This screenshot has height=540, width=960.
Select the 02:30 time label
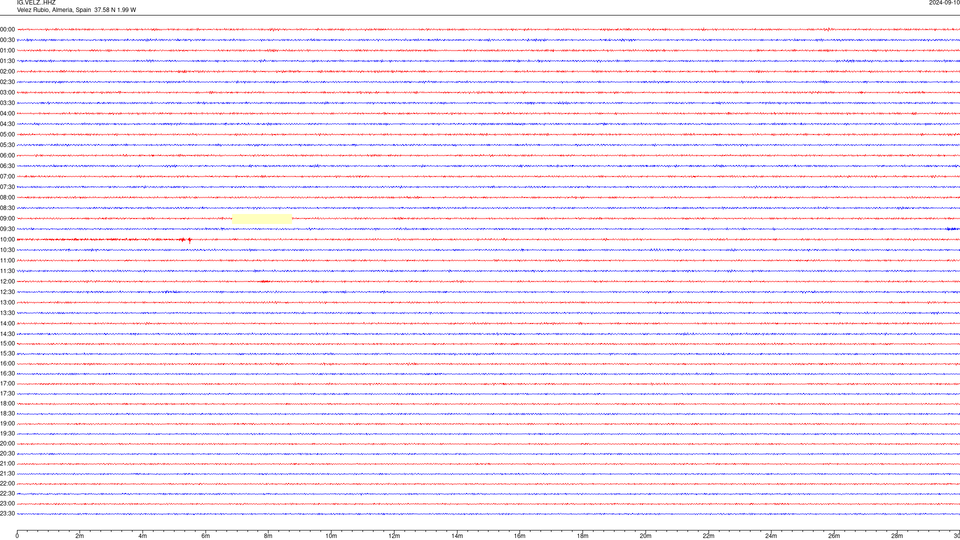click(7, 82)
